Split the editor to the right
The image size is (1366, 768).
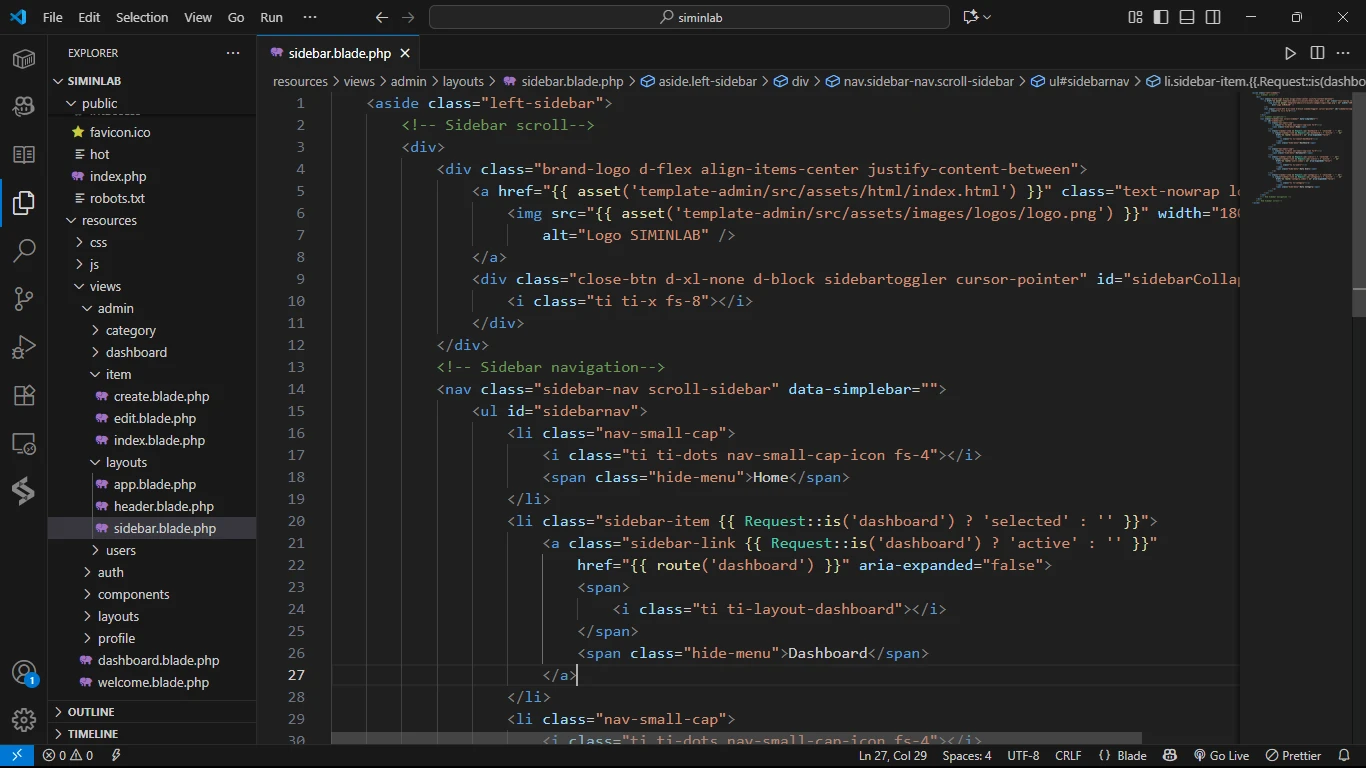(1317, 53)
